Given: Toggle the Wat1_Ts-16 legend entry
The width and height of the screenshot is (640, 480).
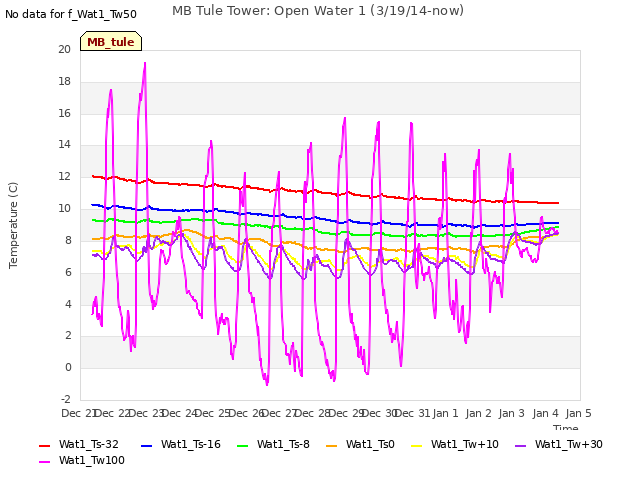Looking at the screenshot, I should 181,444.
